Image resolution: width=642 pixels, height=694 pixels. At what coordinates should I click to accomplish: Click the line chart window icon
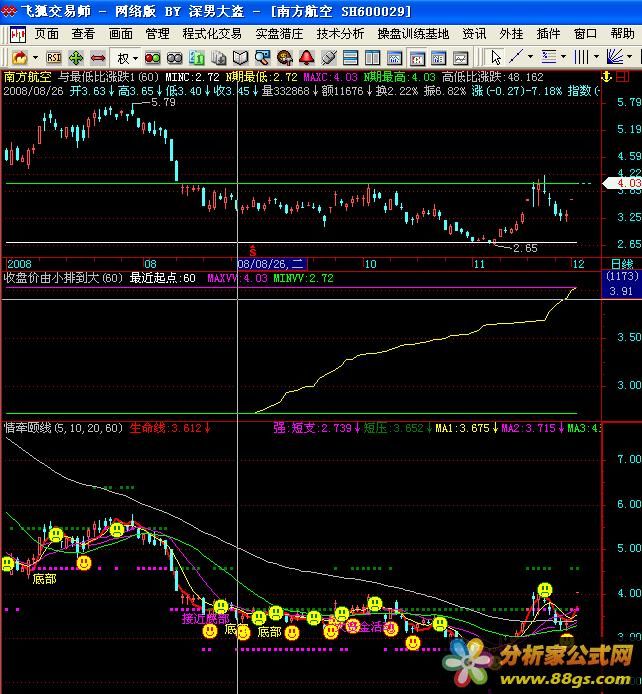(x=461, y=58)
